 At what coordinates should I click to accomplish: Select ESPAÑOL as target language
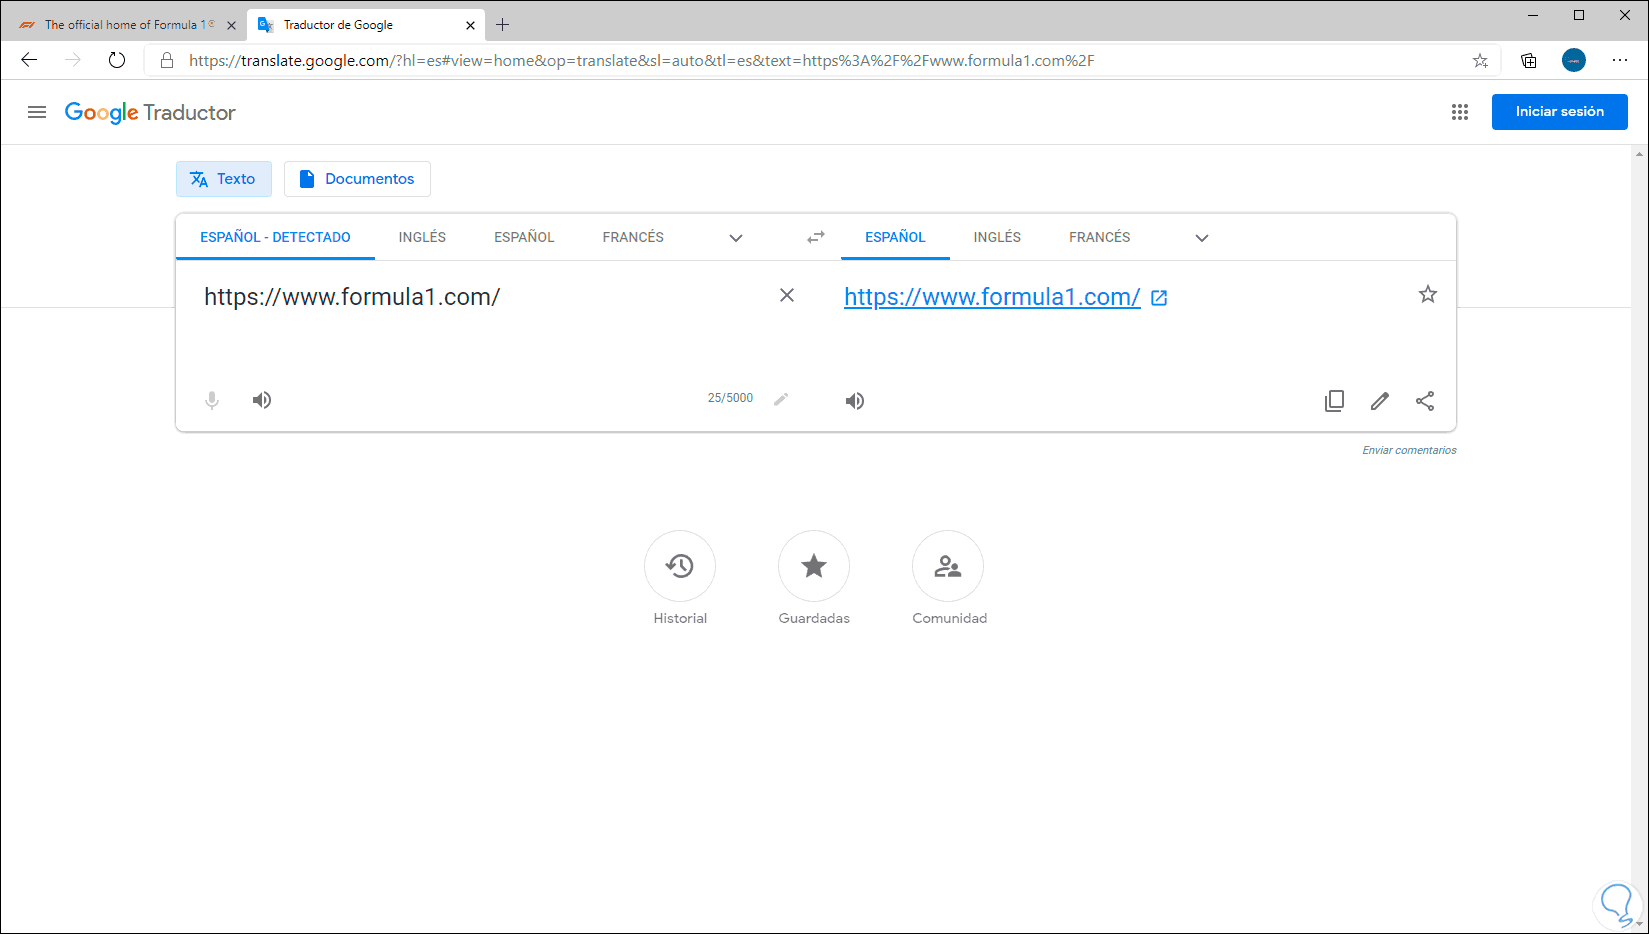(895, 237)
